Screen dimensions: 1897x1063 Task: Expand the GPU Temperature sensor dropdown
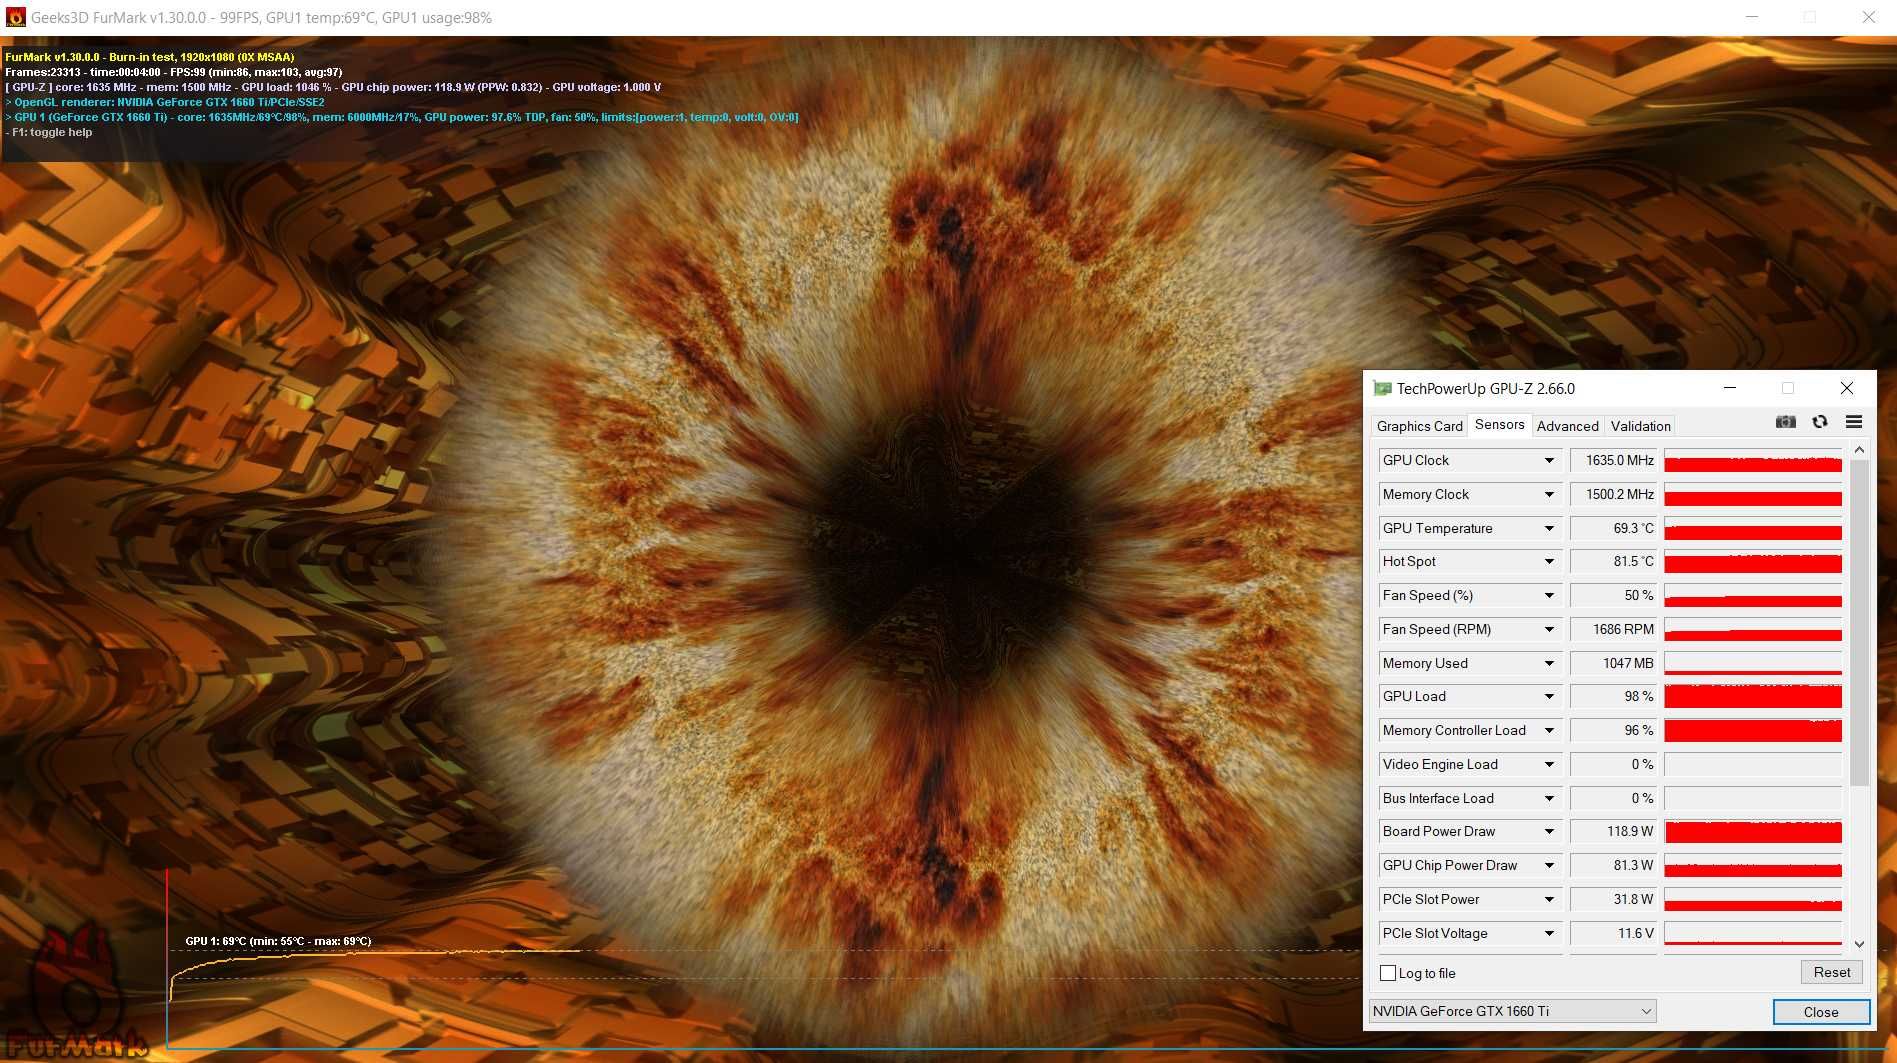[1549, 528]
